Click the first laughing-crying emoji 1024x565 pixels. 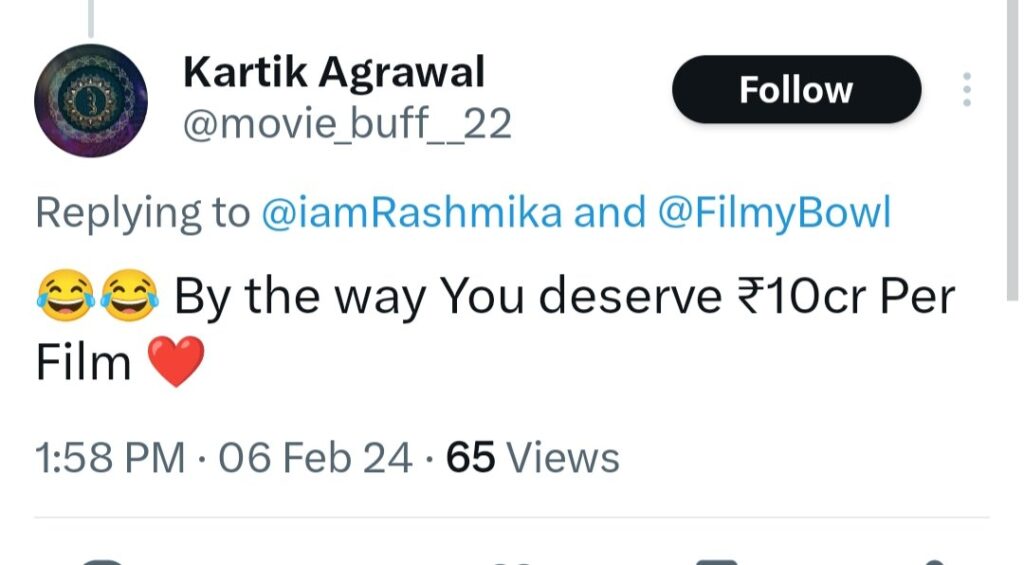point(64,296)
